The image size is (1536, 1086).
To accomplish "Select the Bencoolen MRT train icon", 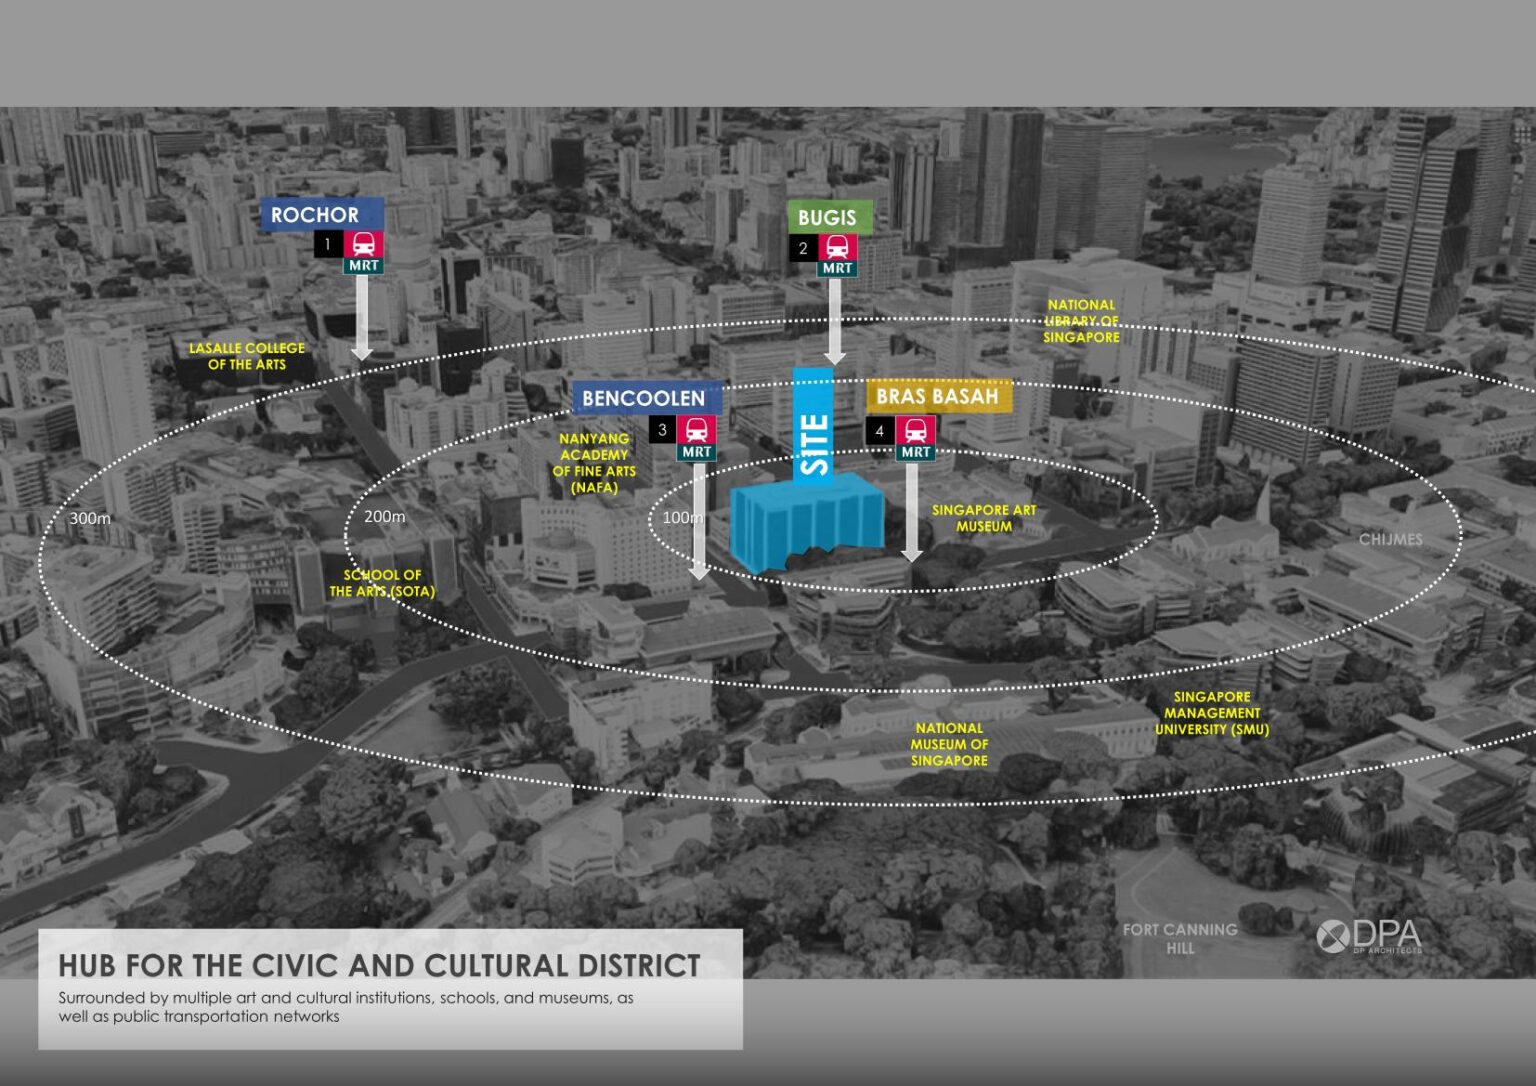I will pyautogui.click(x=696, y=430).
